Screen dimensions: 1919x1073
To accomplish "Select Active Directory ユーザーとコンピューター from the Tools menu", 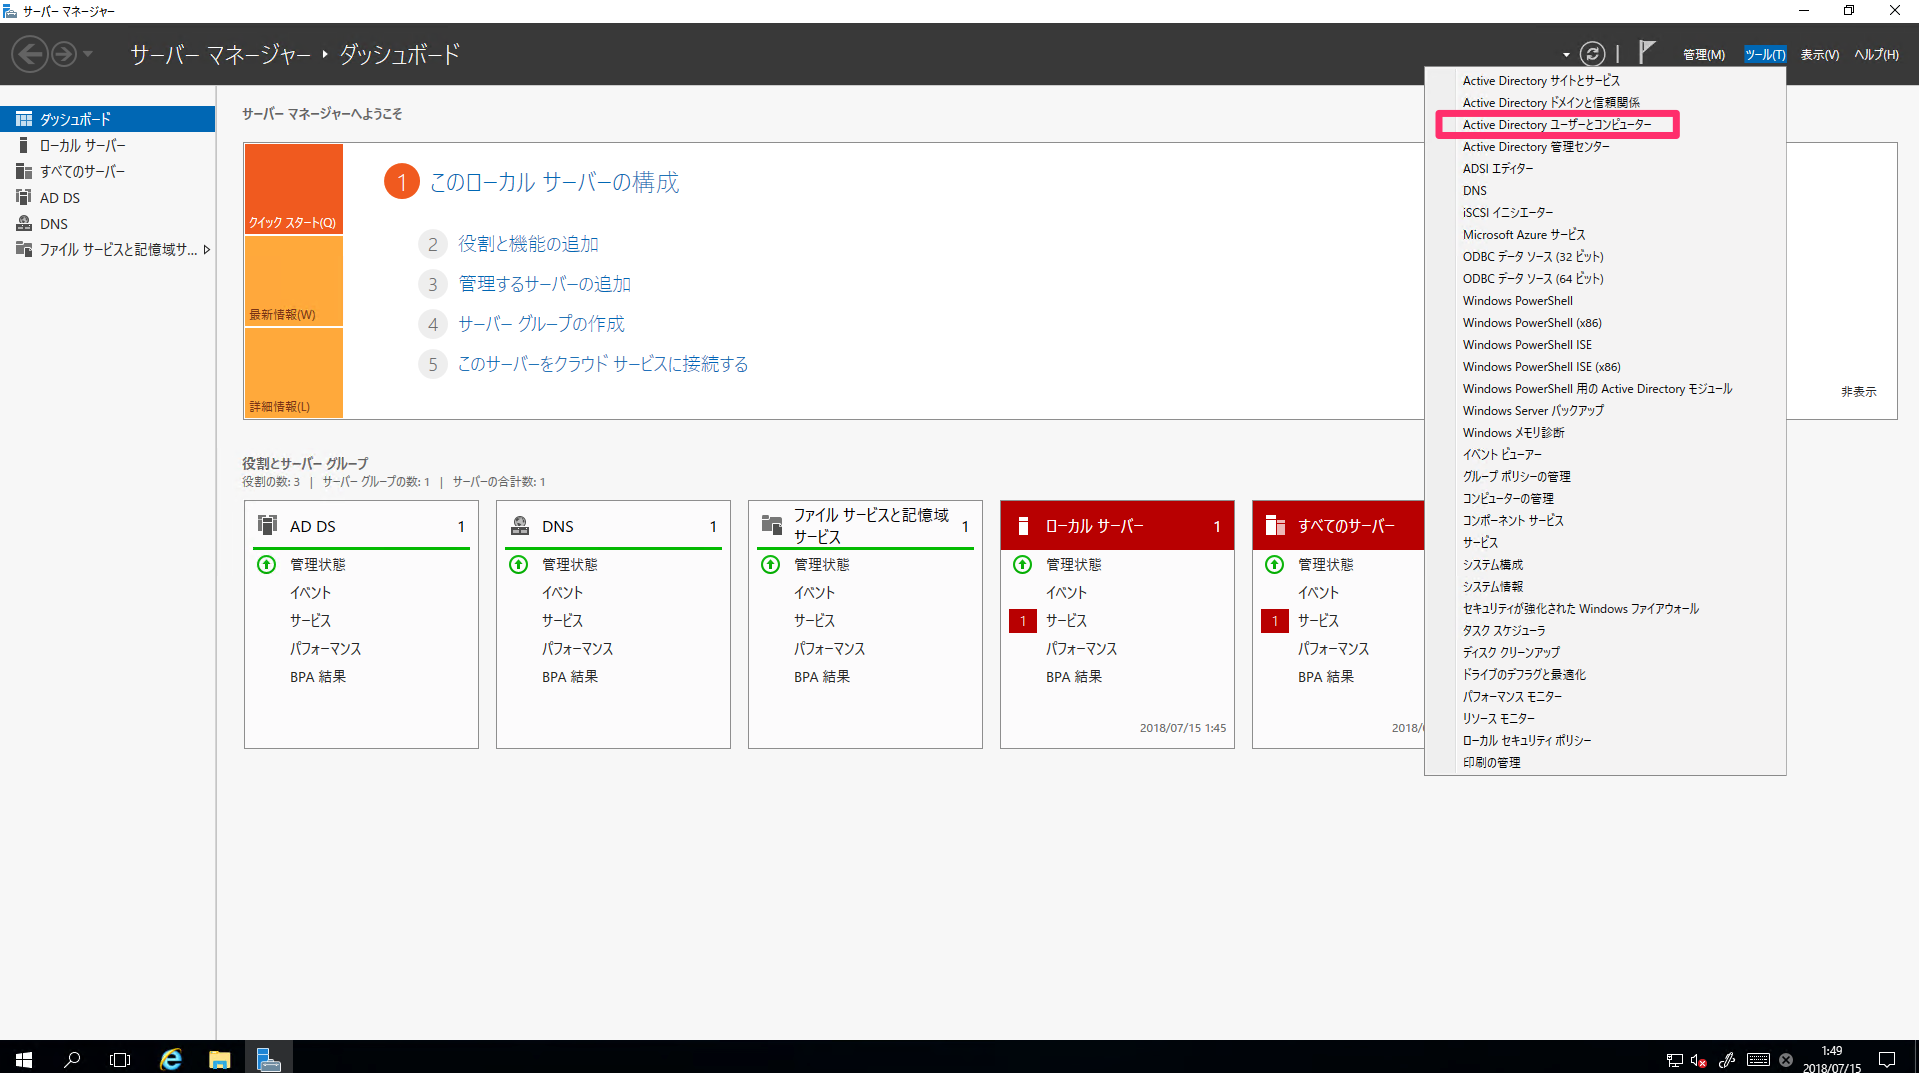I will [1558, 124].
